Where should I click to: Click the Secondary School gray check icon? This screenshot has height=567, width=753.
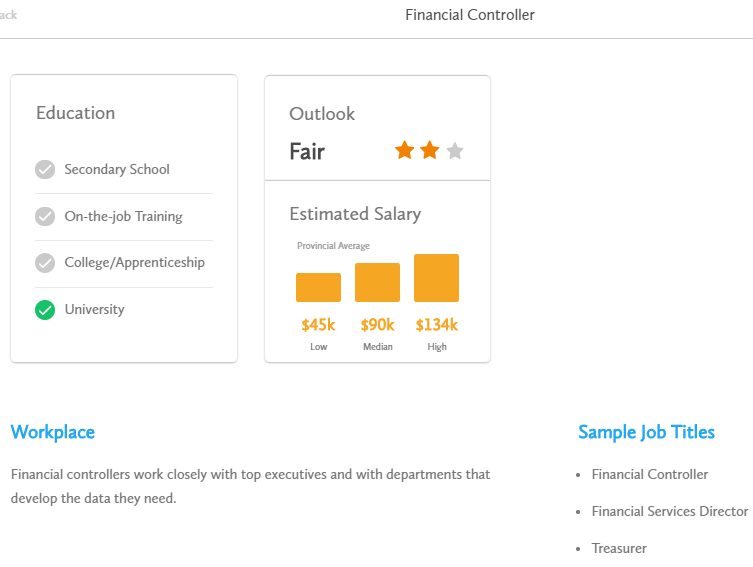(45, 169)
